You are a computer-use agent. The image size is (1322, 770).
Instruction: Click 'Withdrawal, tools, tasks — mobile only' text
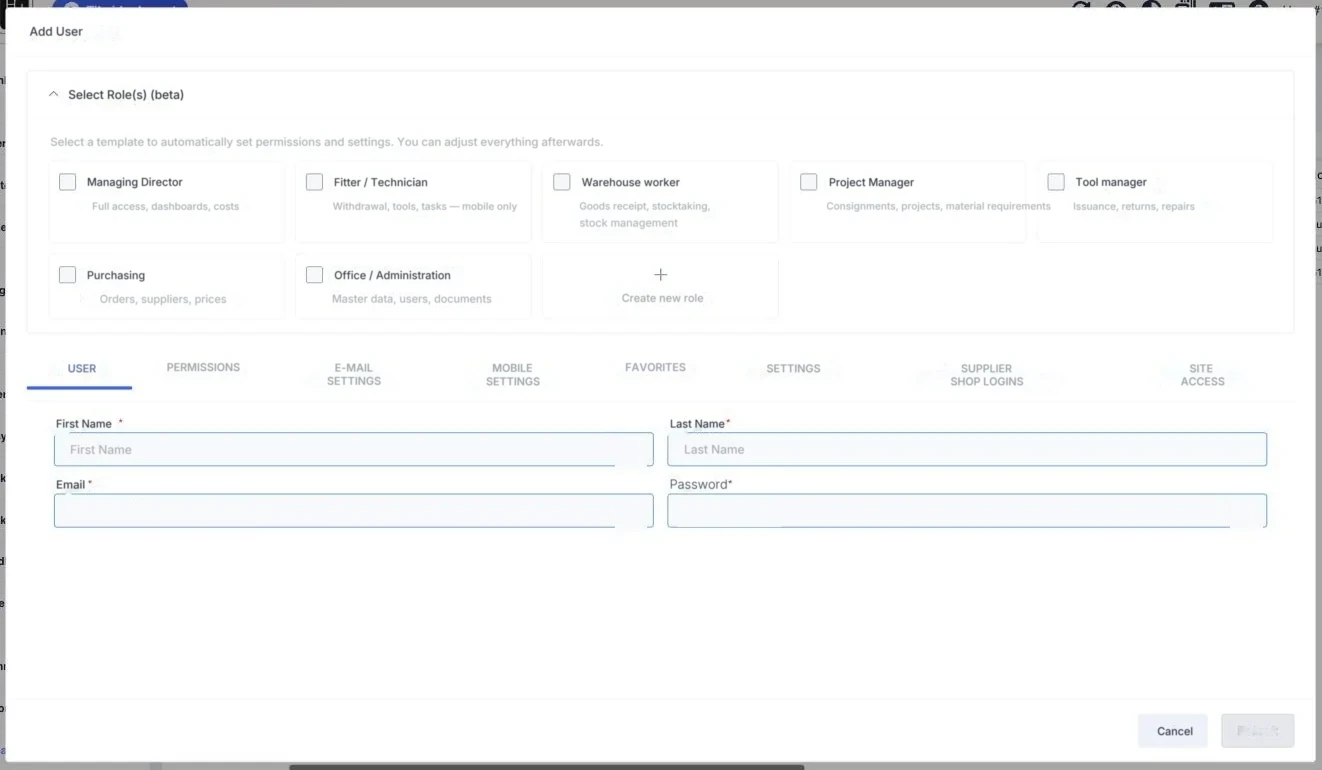click(x=425, y=207)
